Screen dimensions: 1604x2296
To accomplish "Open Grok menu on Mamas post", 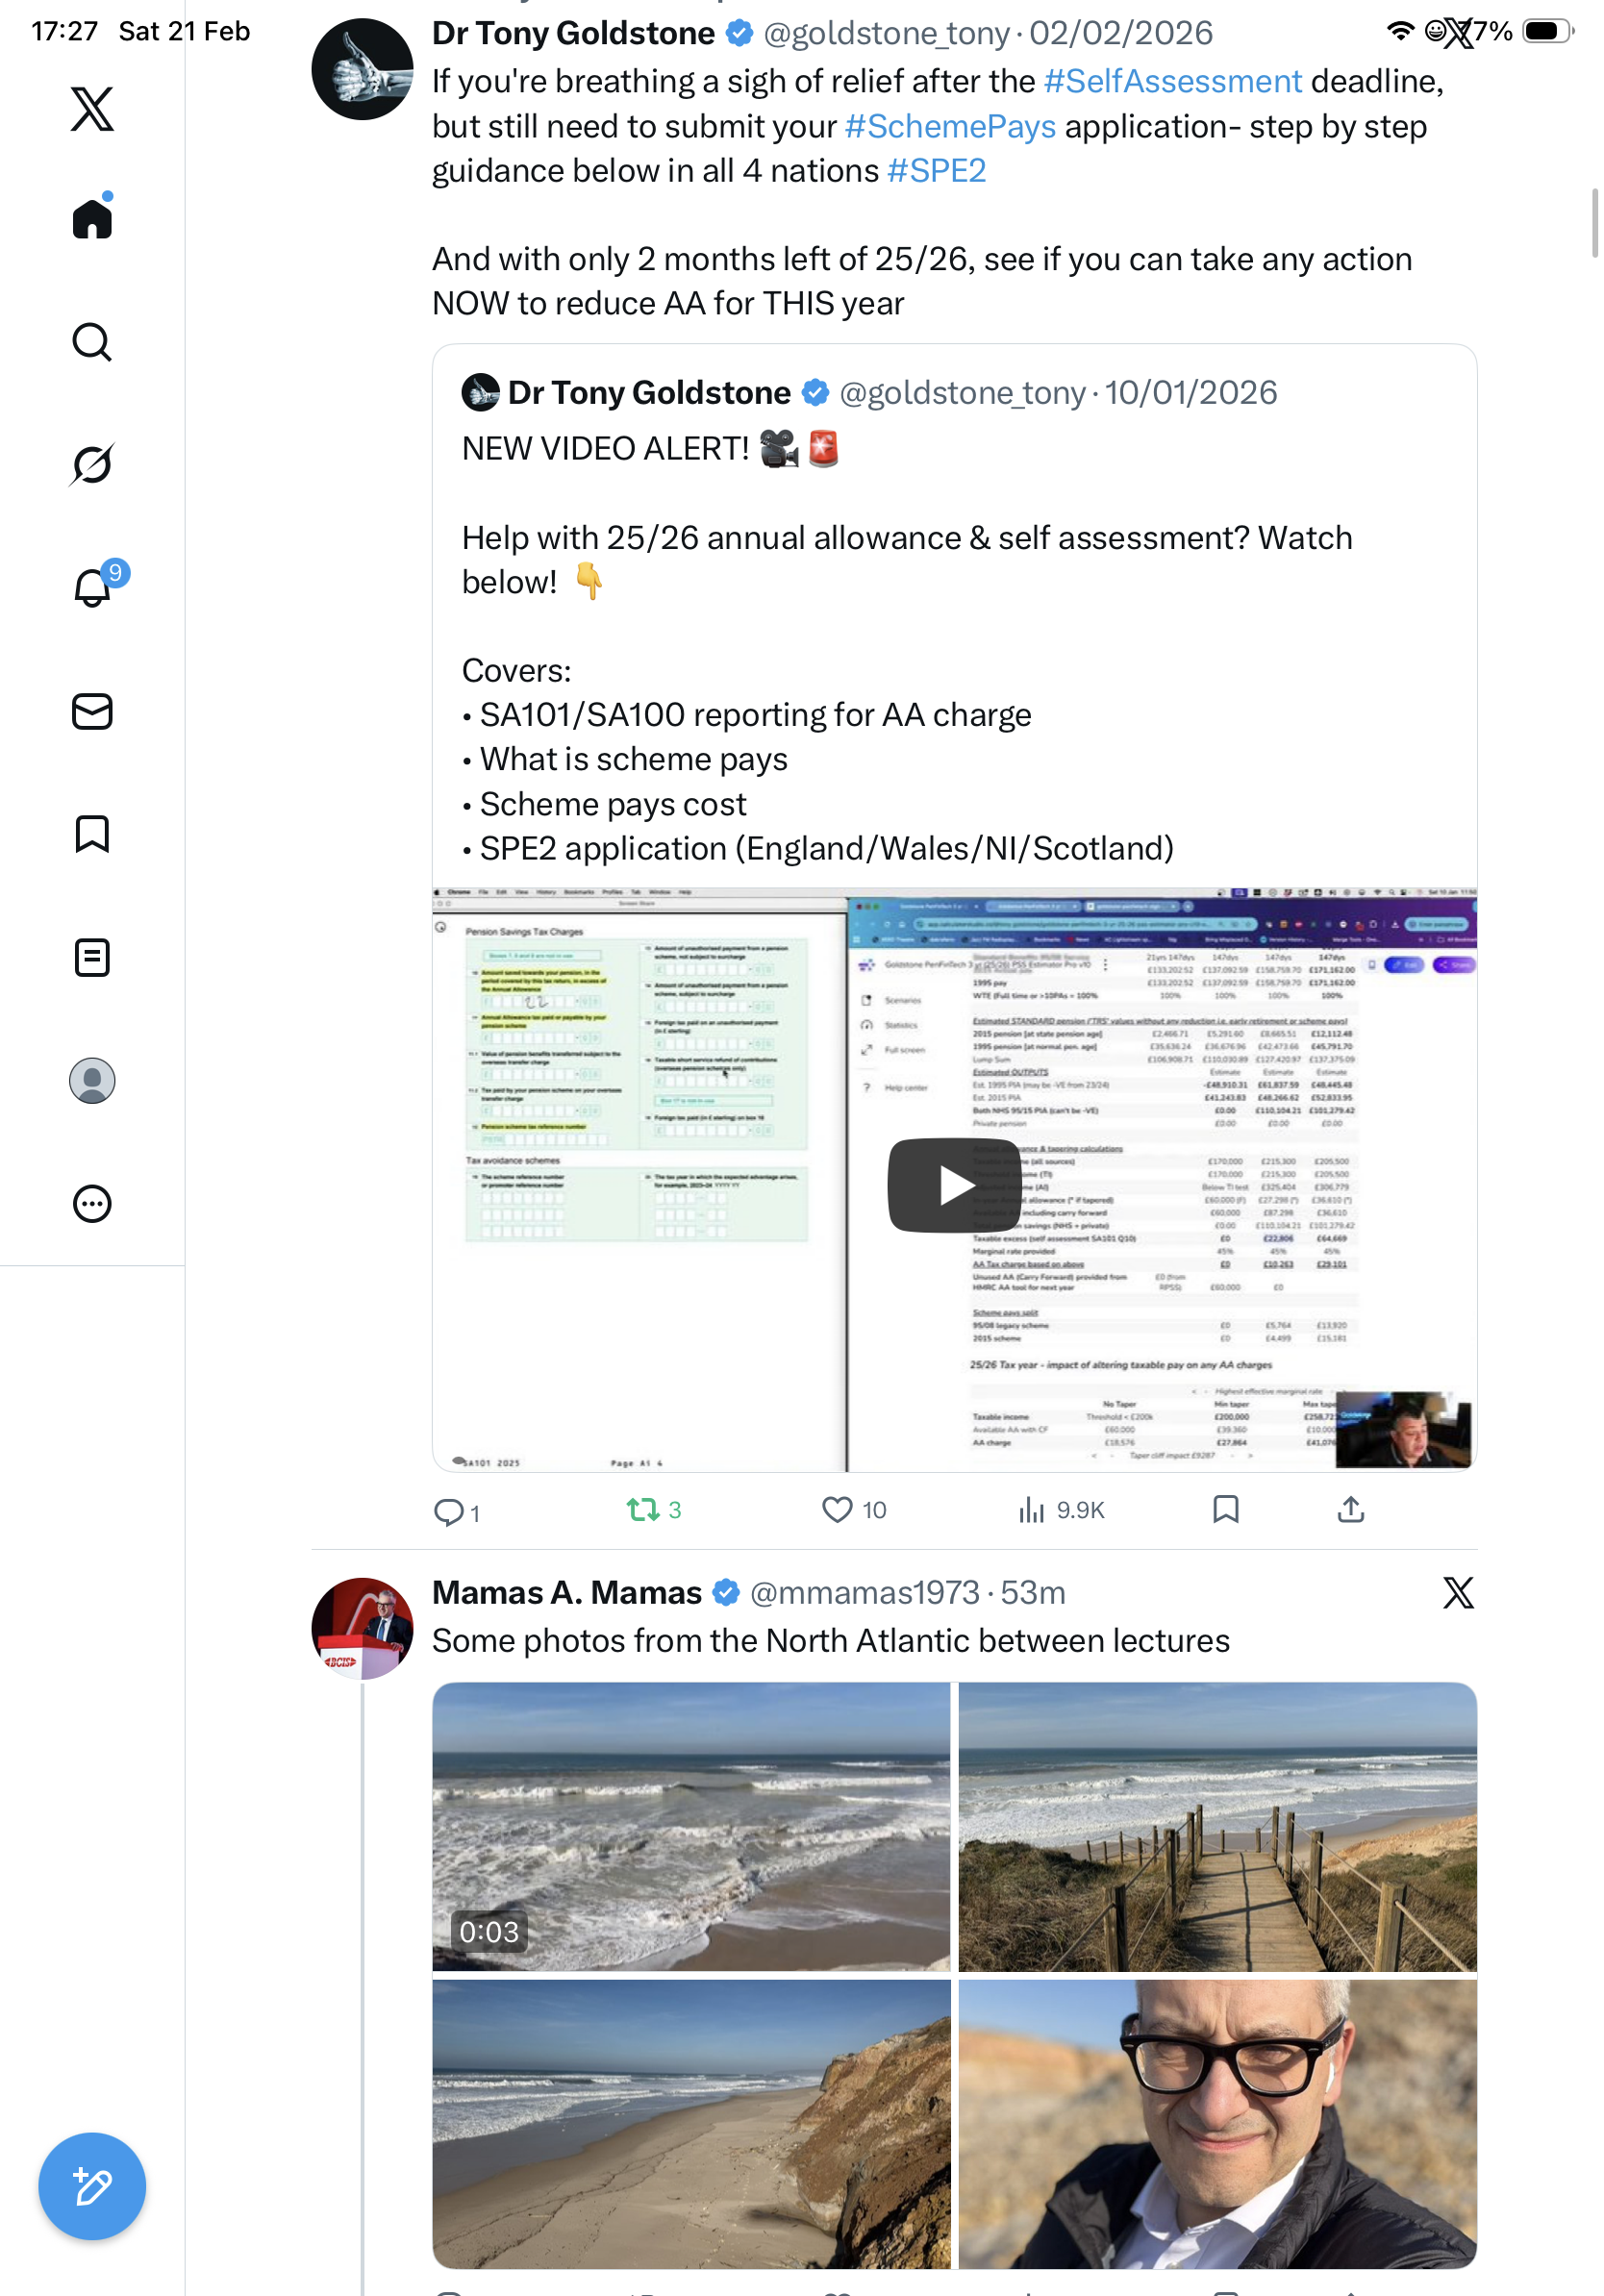I will pyautogui.click(x=1457, y=1592).
